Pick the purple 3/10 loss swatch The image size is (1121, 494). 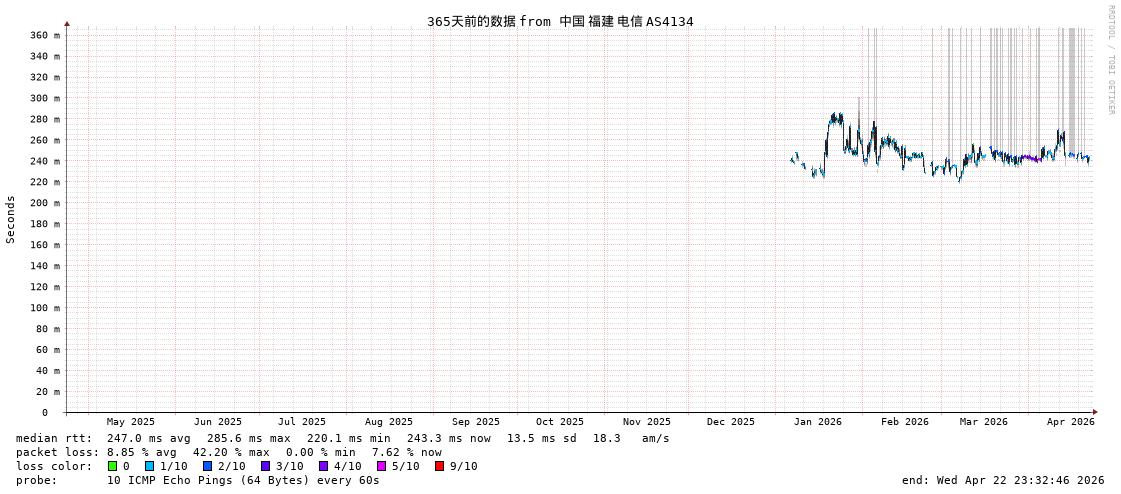tap(266, 466)
